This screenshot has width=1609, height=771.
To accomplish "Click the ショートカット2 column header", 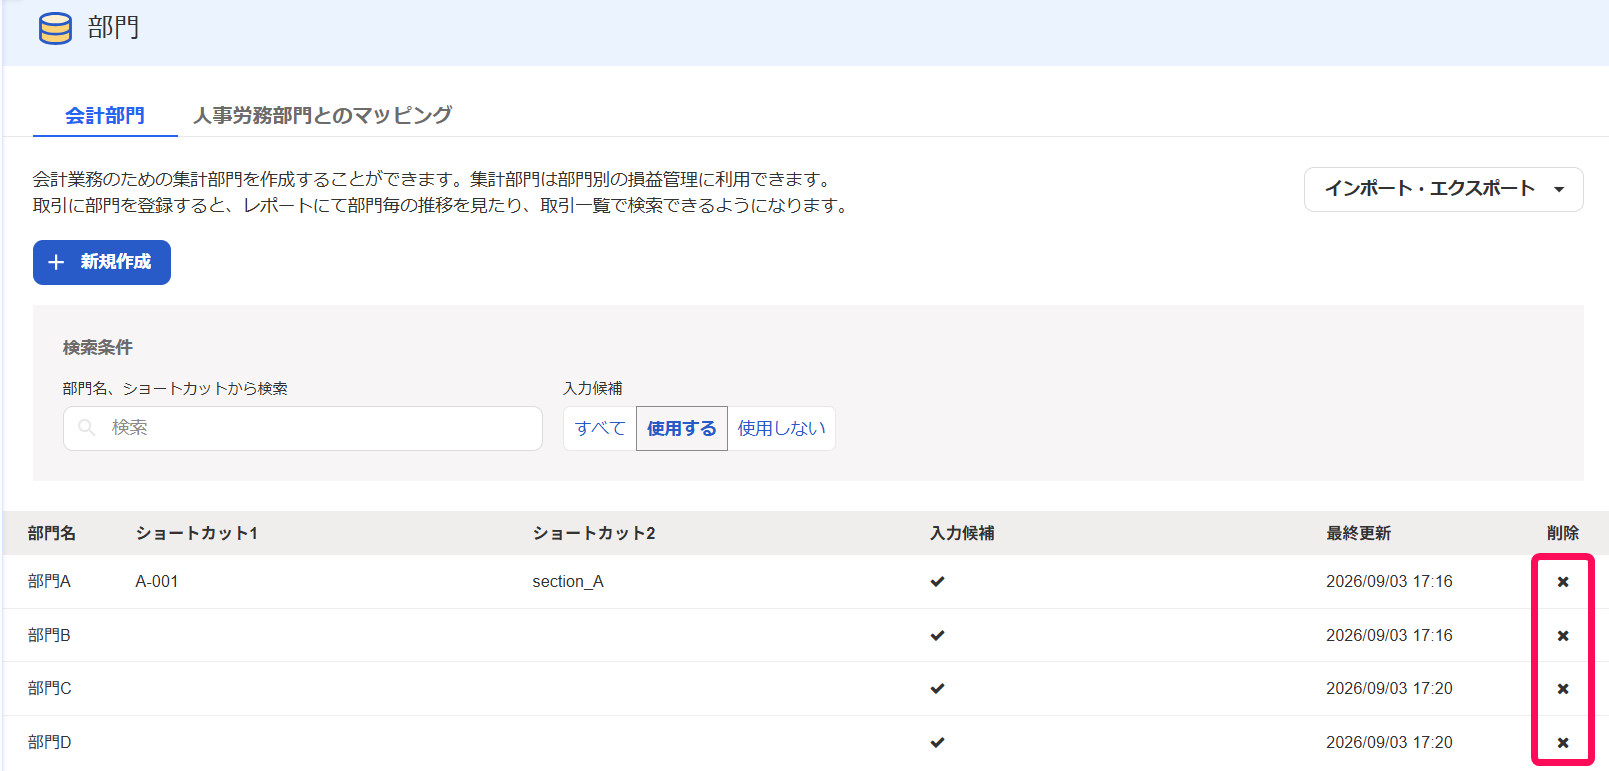I will [x=594, y=533].
